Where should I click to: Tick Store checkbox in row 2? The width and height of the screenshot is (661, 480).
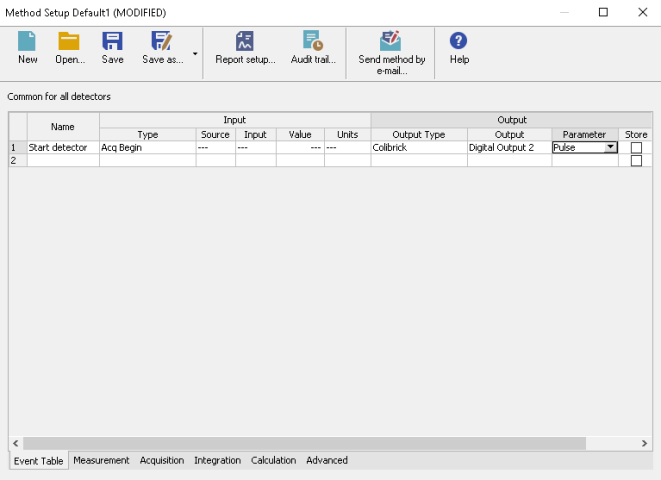636,161
